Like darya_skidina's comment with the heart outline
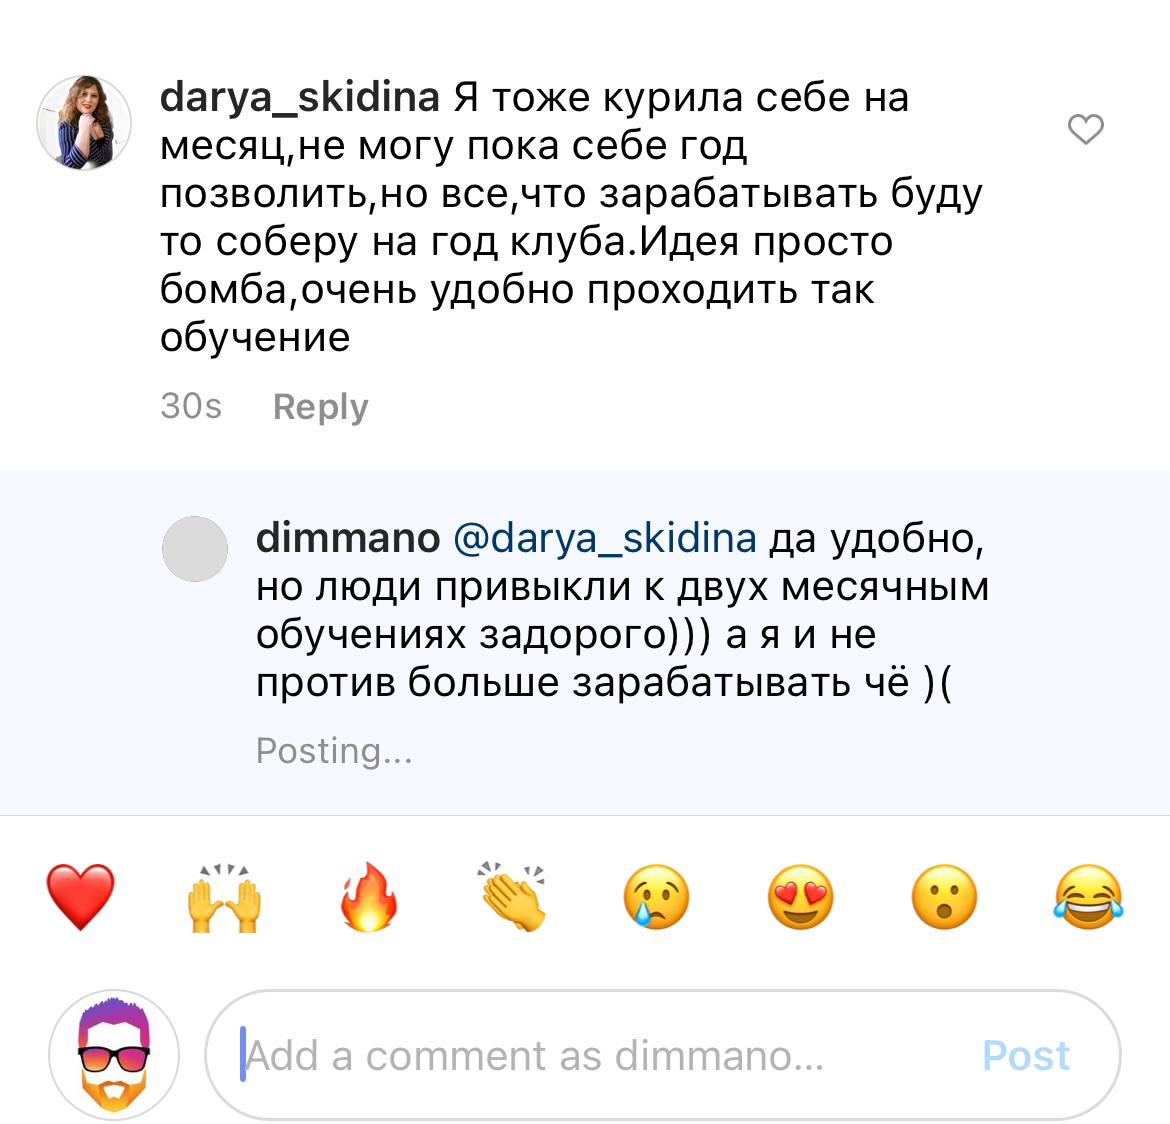 click(1086, 129)
